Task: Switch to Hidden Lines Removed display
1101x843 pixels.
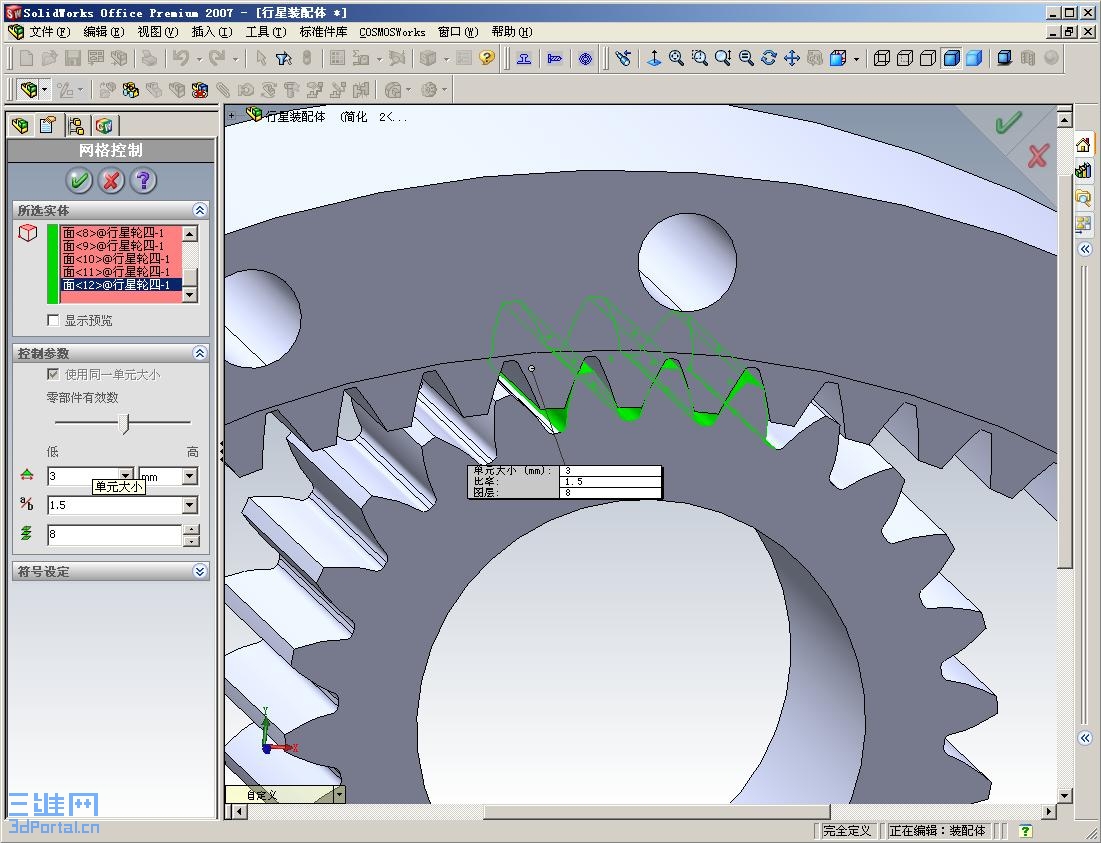Action: click(928, 58)
